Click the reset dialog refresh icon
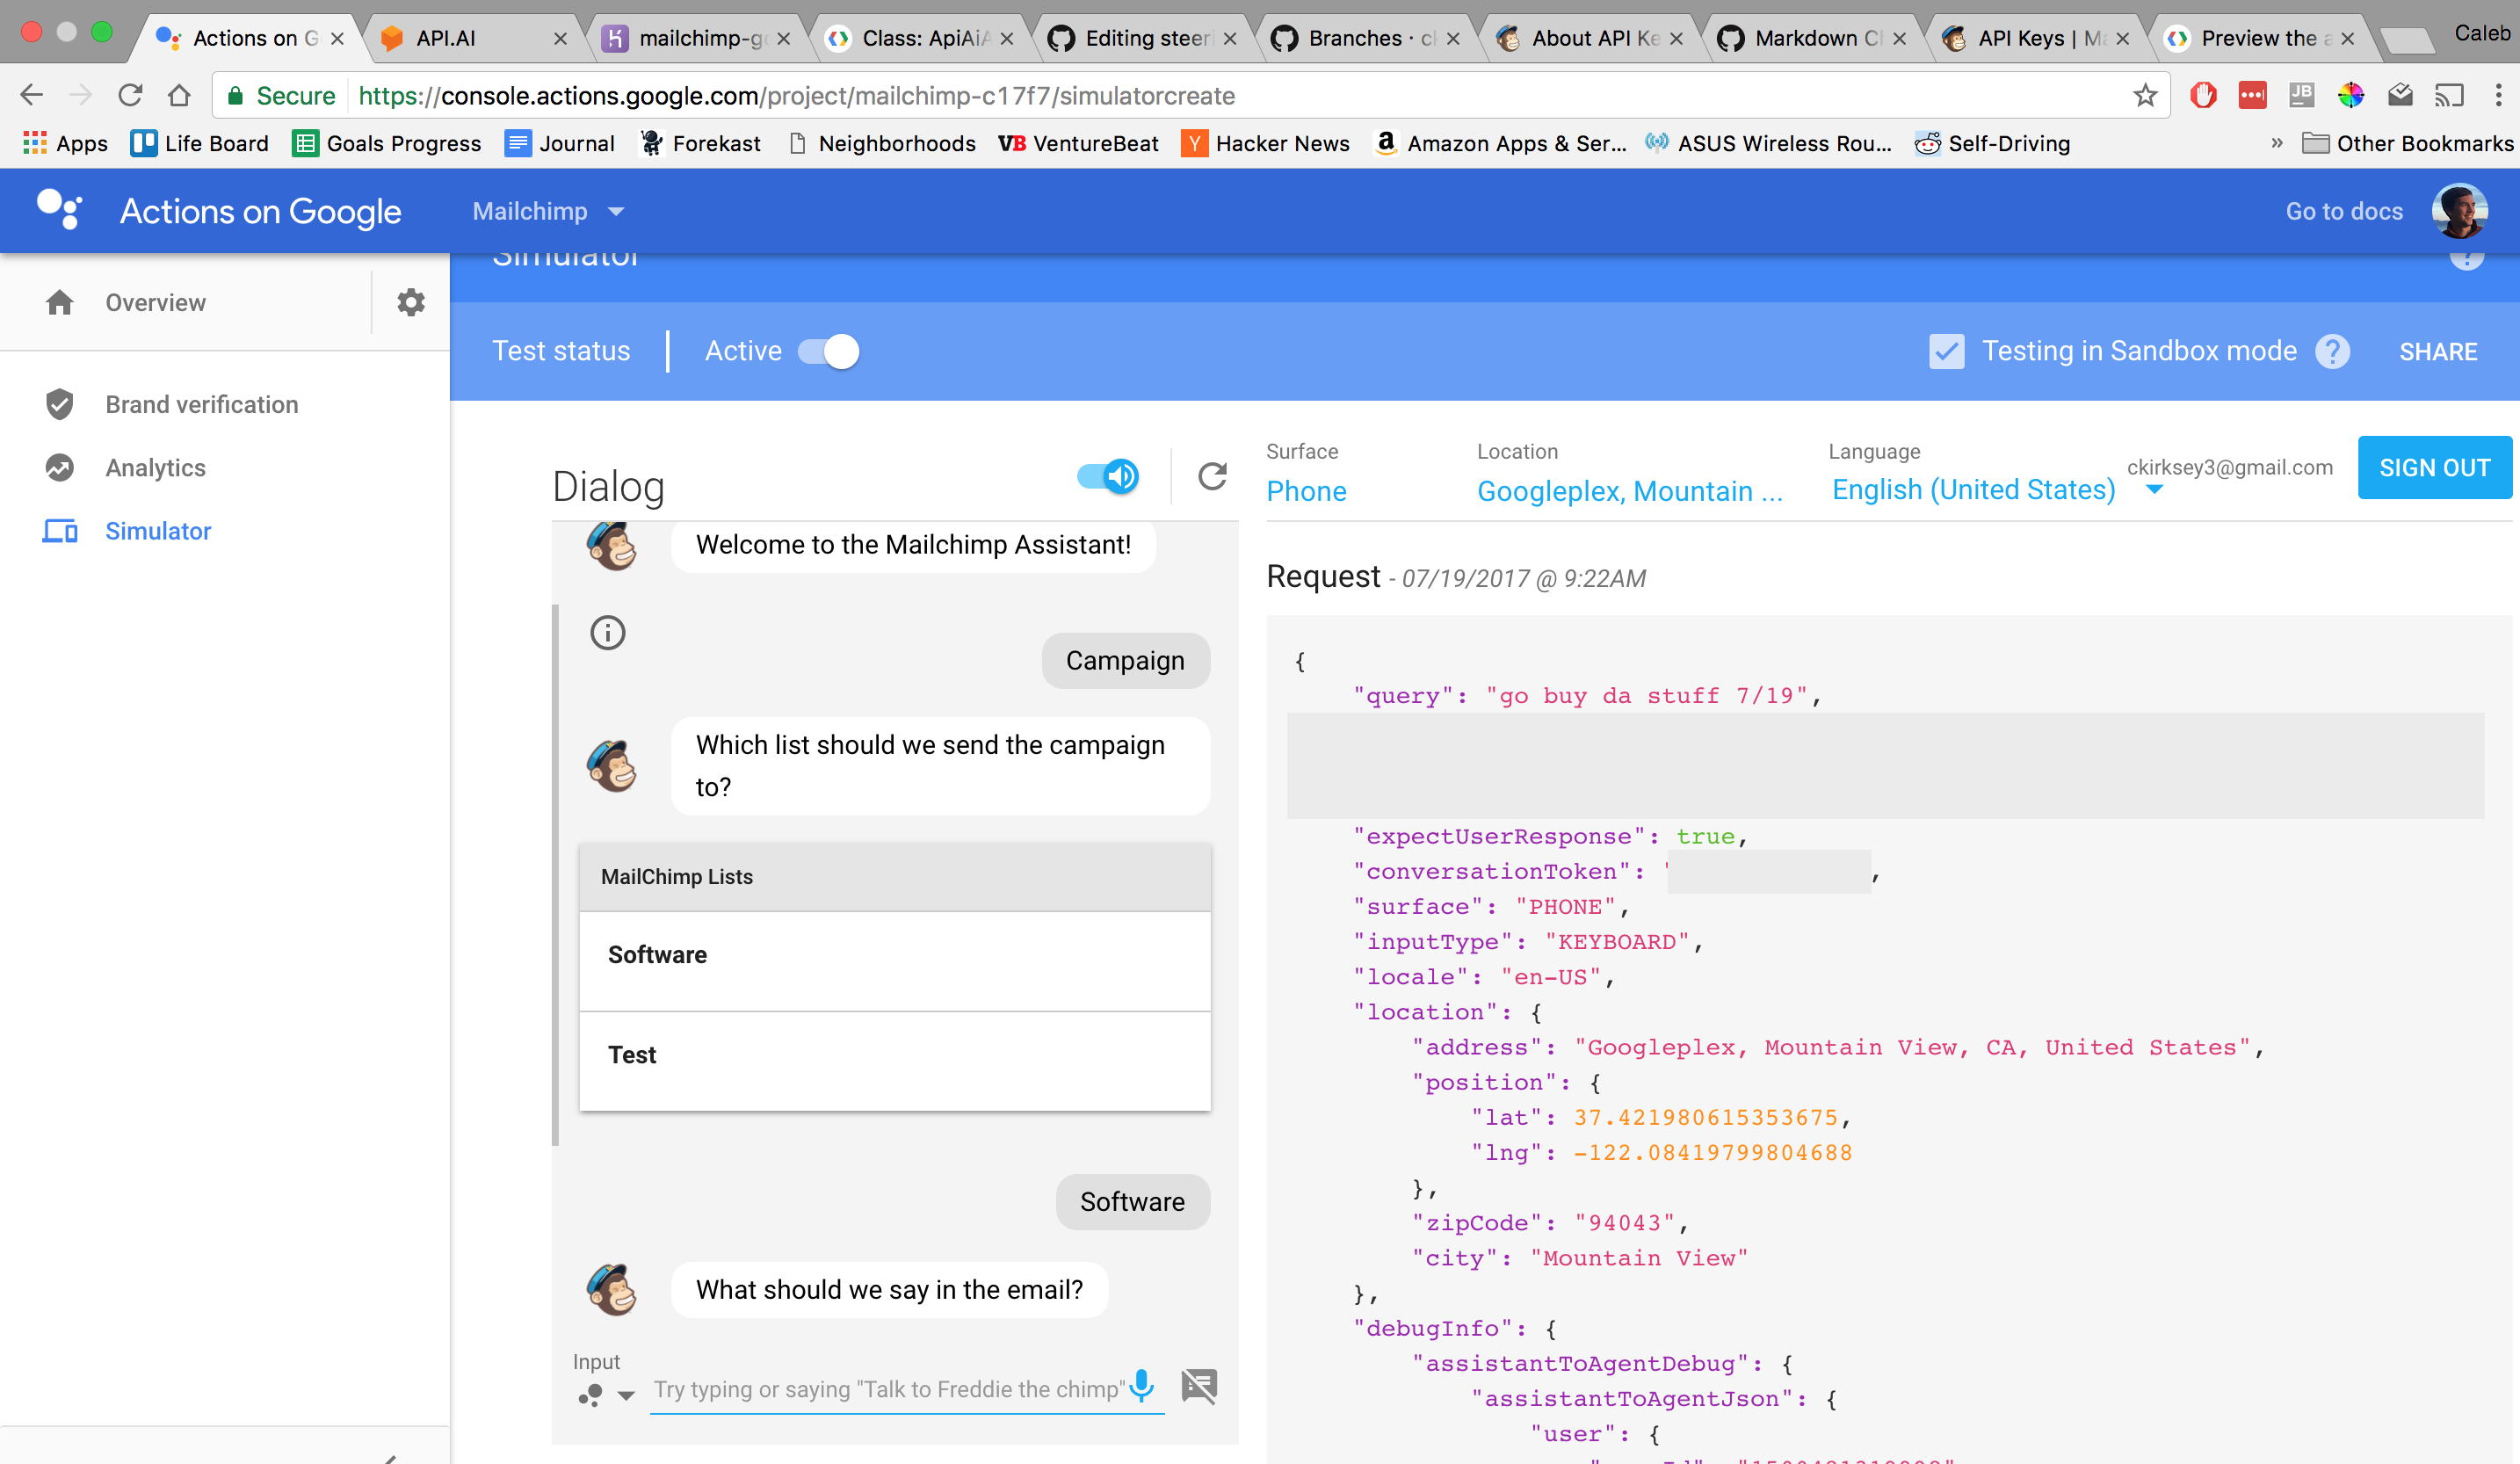This screenshot has height=1464, width=2520. coord(1212,476)
